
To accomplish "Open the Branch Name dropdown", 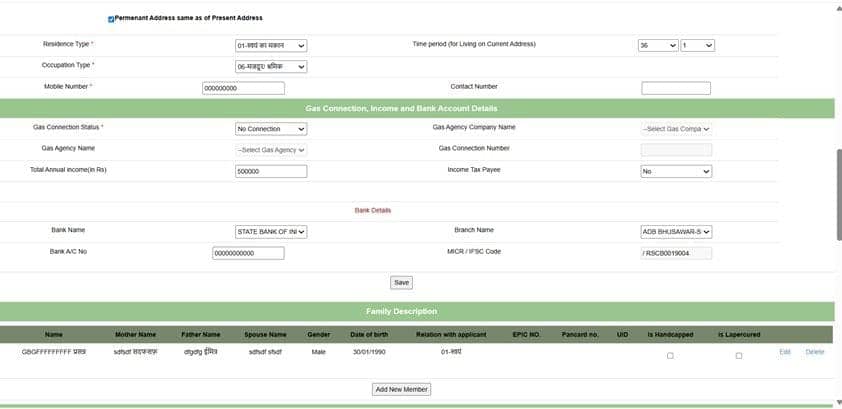I will [x=676, y=232].
